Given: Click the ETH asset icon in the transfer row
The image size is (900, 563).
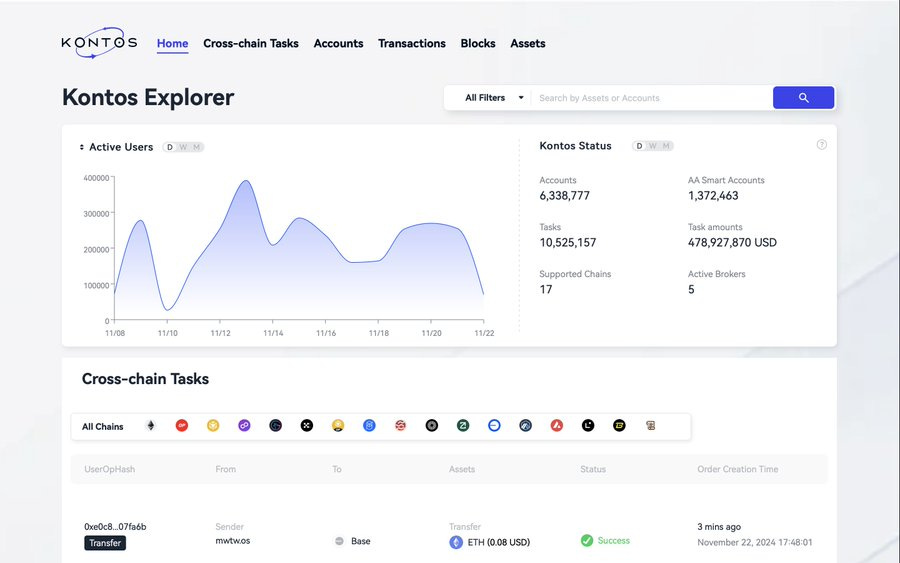Looking at the screenshot, I should point(456,542).
